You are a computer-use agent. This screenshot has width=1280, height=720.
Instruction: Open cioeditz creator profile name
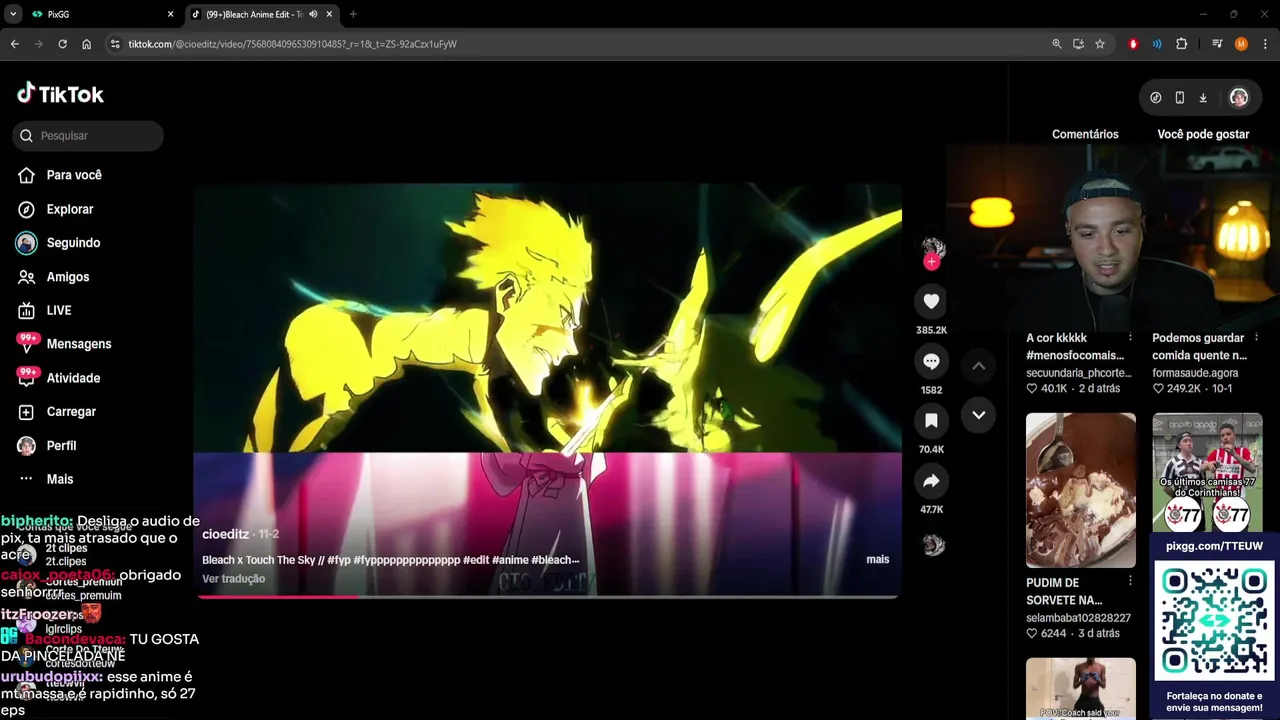coord(225,534)
